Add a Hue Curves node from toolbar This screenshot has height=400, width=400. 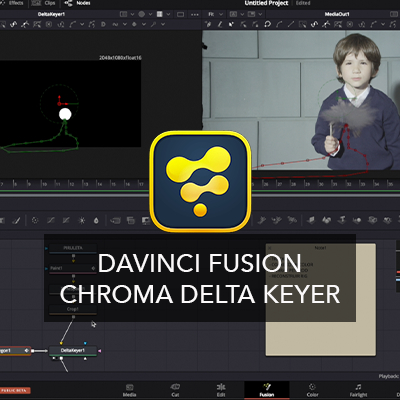pyautogui.click(x=66, y=220)
